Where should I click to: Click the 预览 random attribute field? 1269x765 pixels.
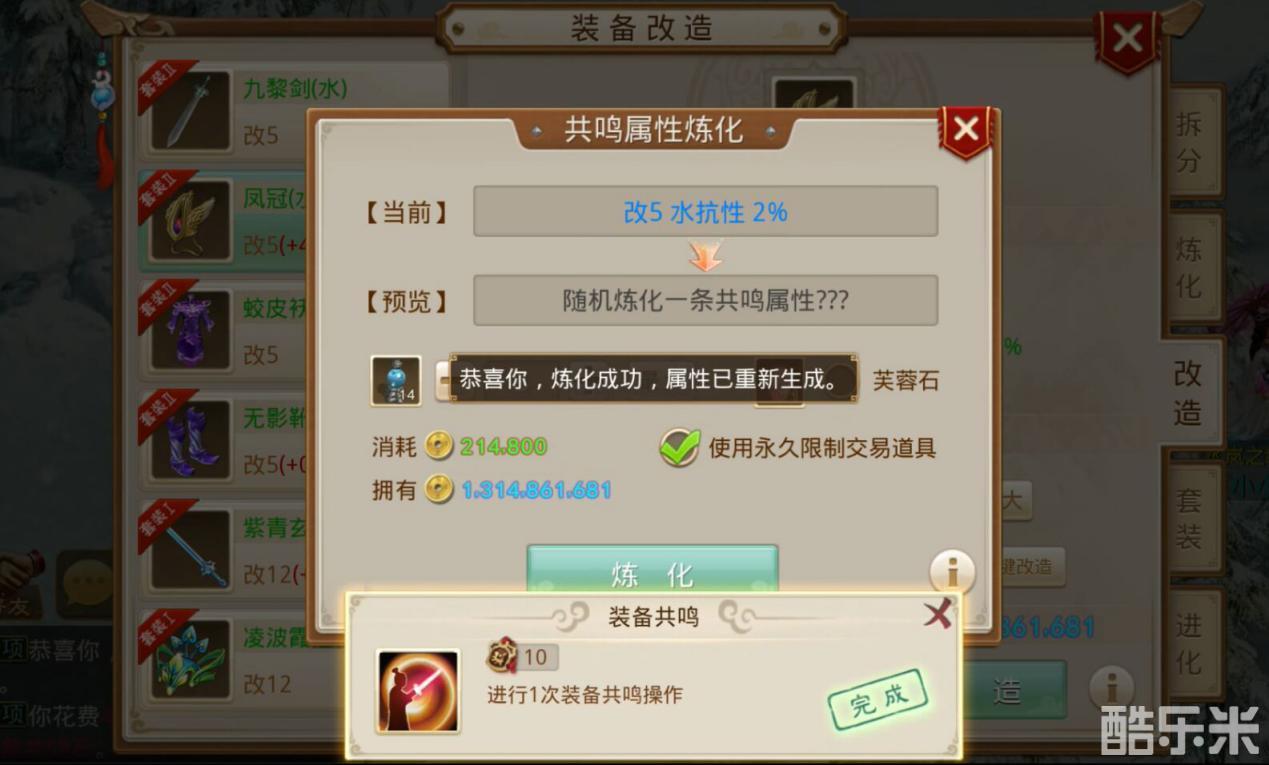(x=705, y=300)
